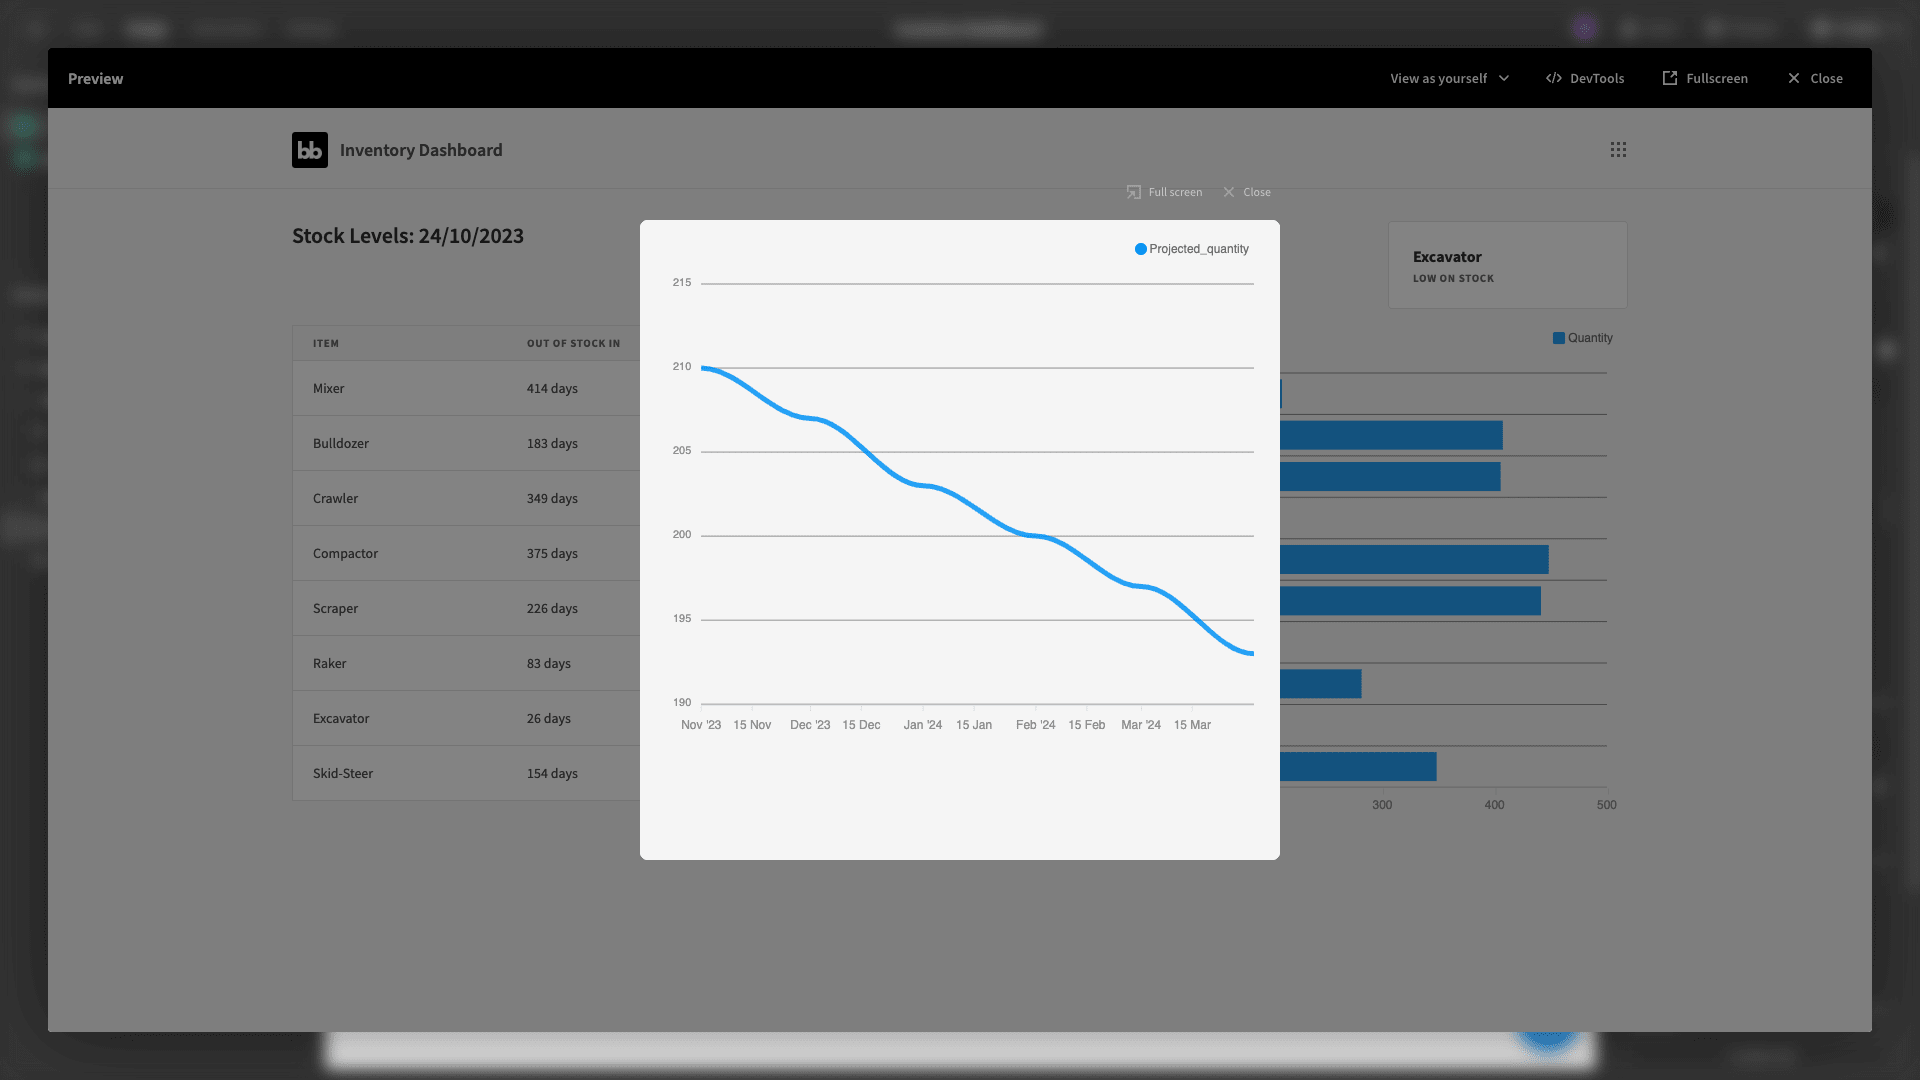Click the Mar '24 axis label

pyautogui.click(x=1141, y=725)
